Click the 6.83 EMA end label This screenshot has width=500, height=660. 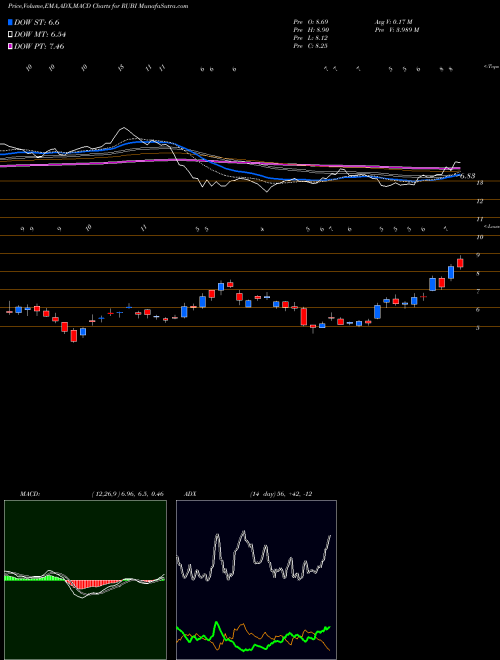click(468, 176)
